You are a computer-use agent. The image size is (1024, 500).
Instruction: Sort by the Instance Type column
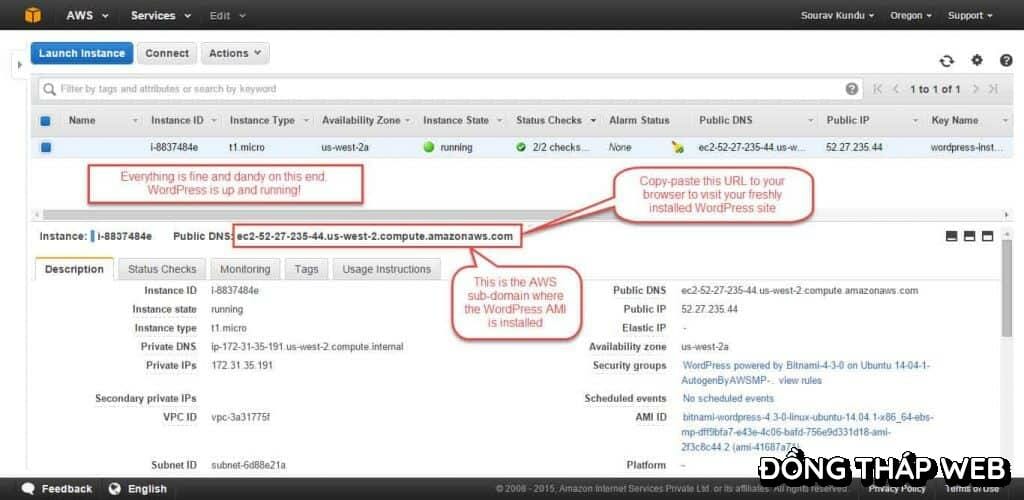point(262,120)
